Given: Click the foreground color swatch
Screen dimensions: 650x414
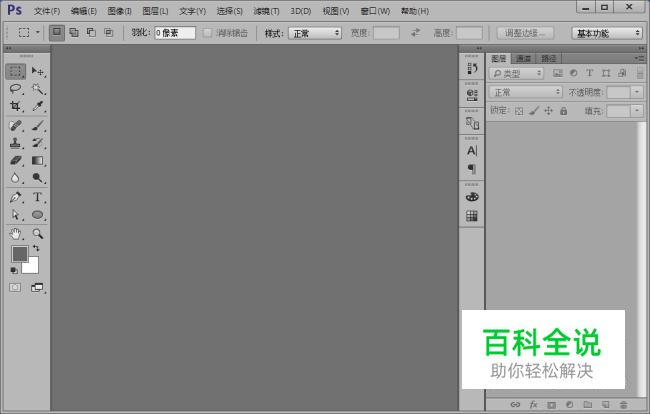Looking at the screenshot, I should pyautogui.click(x=19, y=254).
